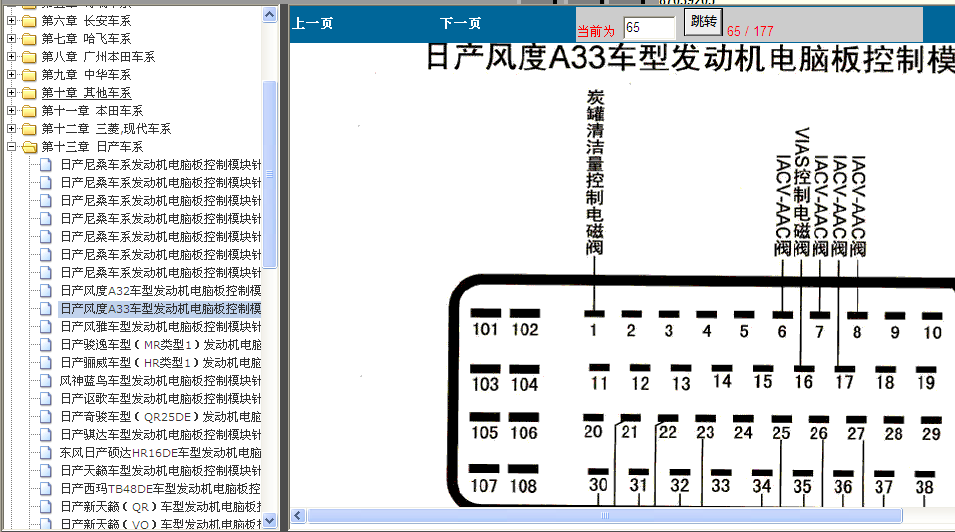Expand the 第八章 广州本田车系 folder
Screen dimensions: 955x532
click(11, 57)
